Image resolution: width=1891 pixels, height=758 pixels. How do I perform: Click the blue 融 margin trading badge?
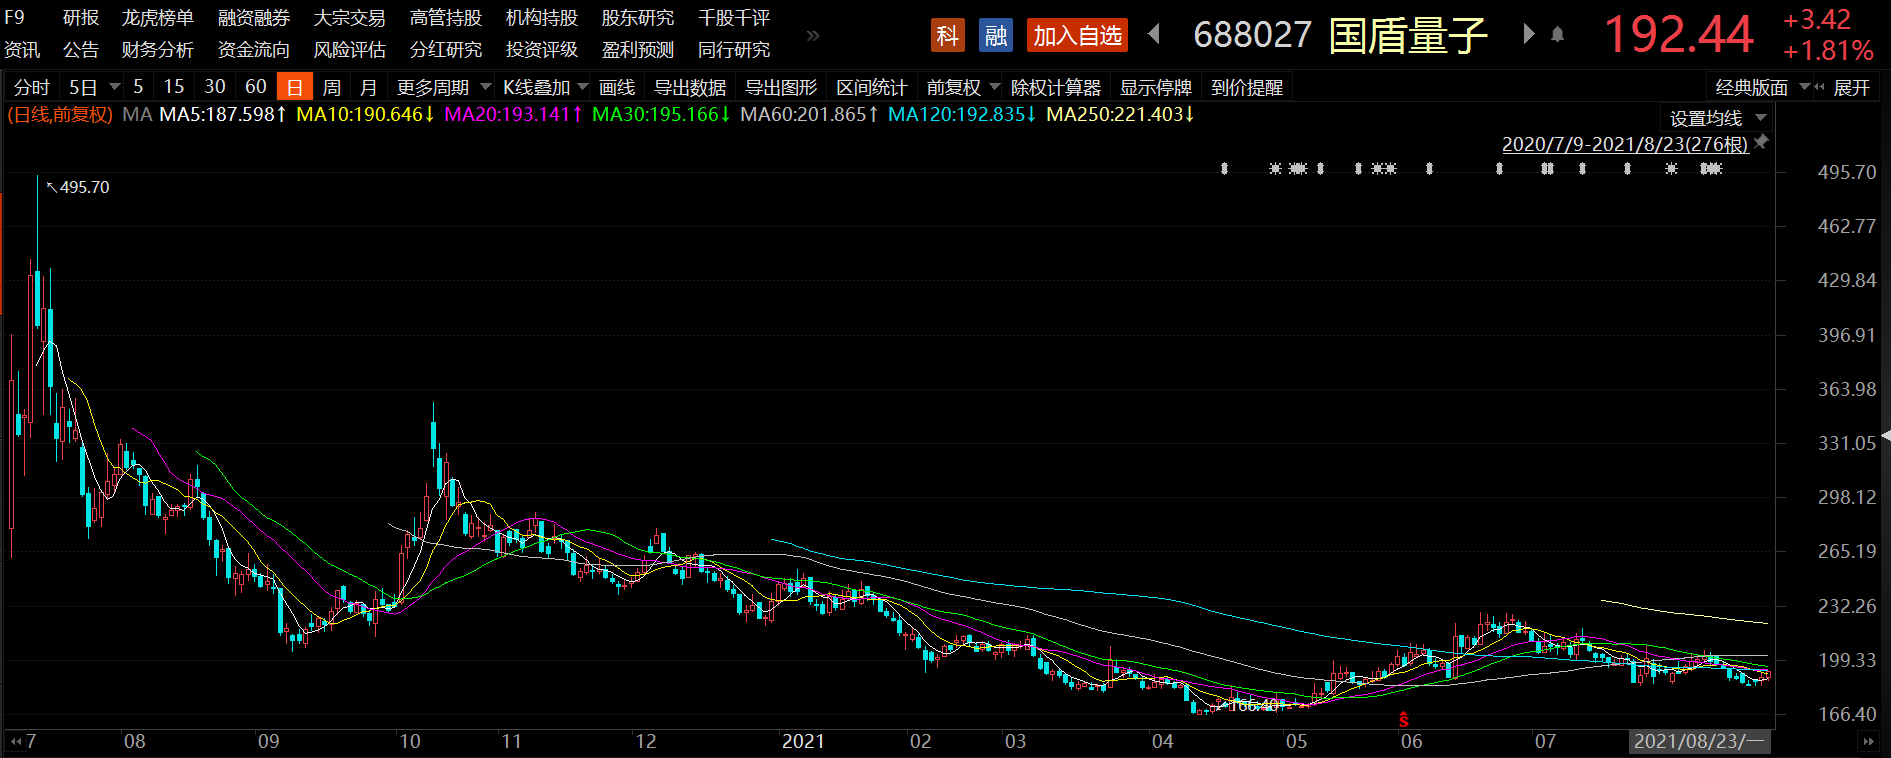[x=996, y=36]
